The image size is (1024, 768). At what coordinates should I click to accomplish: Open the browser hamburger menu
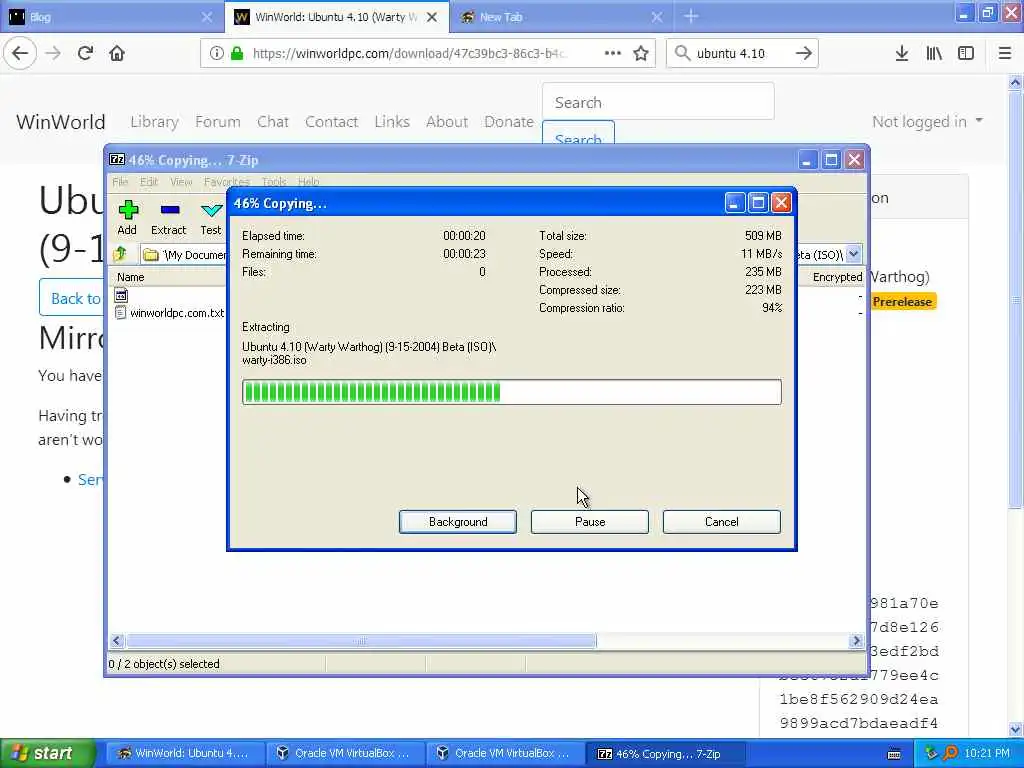1005,54
